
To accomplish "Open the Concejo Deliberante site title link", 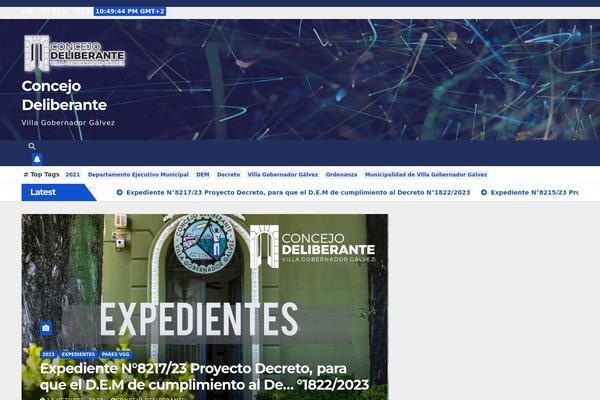I will pyautogui.click(x=64, y=95).
